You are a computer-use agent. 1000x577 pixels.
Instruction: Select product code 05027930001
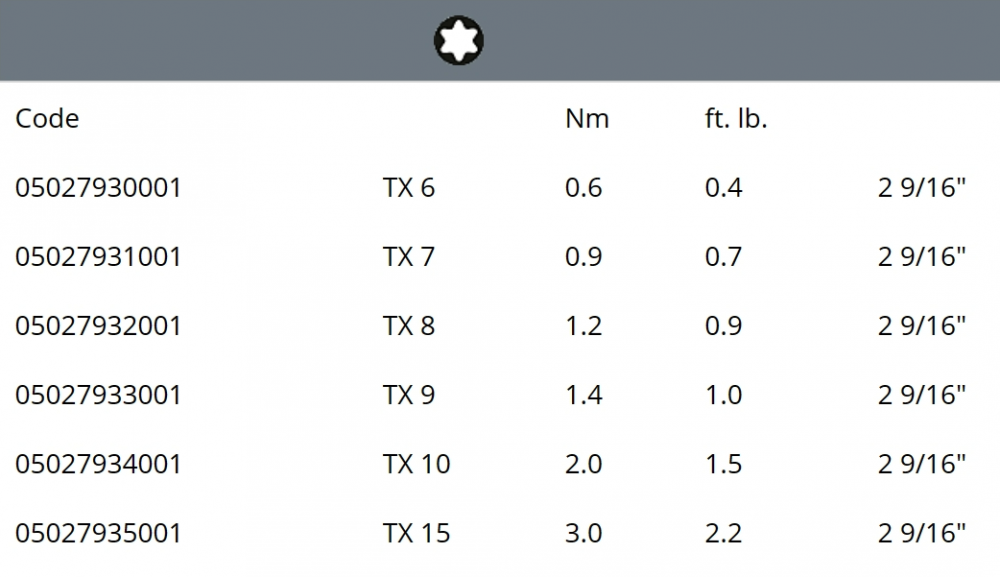pos(98,188)
